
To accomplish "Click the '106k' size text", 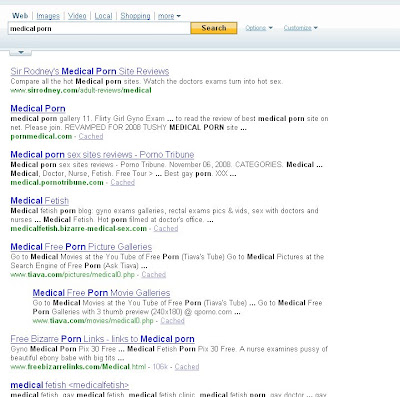I will 160,367.
